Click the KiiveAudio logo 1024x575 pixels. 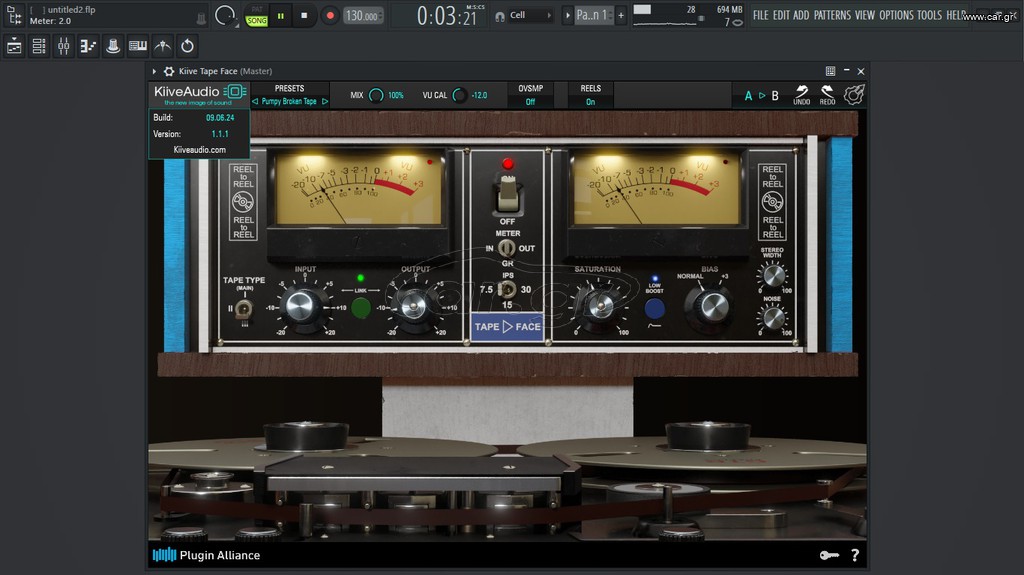tap(199, 93)
